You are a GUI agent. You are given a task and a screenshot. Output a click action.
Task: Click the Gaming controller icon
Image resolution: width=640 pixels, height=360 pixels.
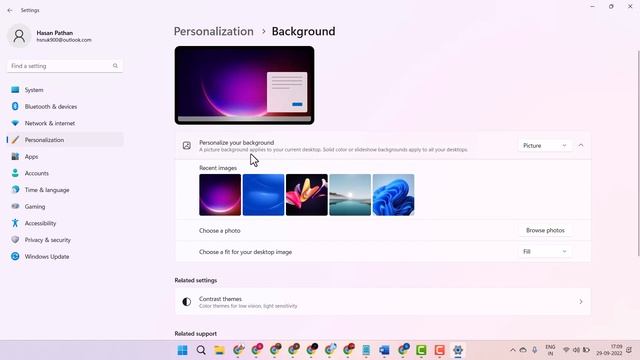[15, 207]
